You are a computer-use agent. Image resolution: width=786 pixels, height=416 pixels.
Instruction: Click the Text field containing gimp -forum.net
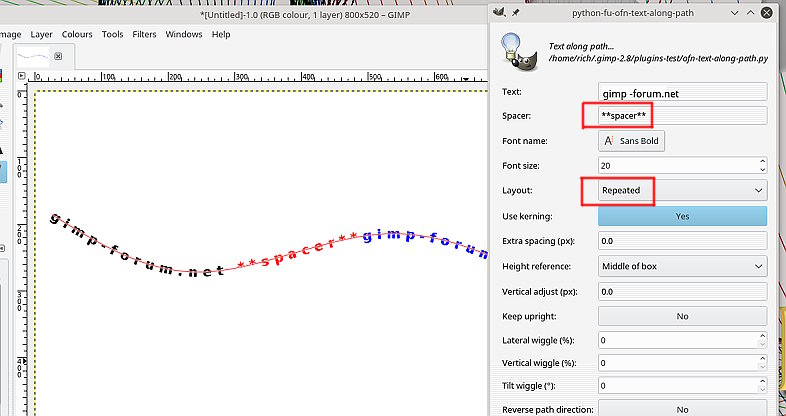tap(682, 93)
